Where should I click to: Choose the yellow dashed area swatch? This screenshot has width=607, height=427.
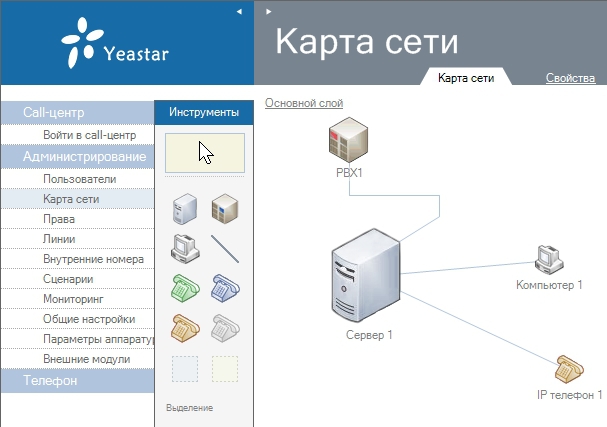pos(225,368)
